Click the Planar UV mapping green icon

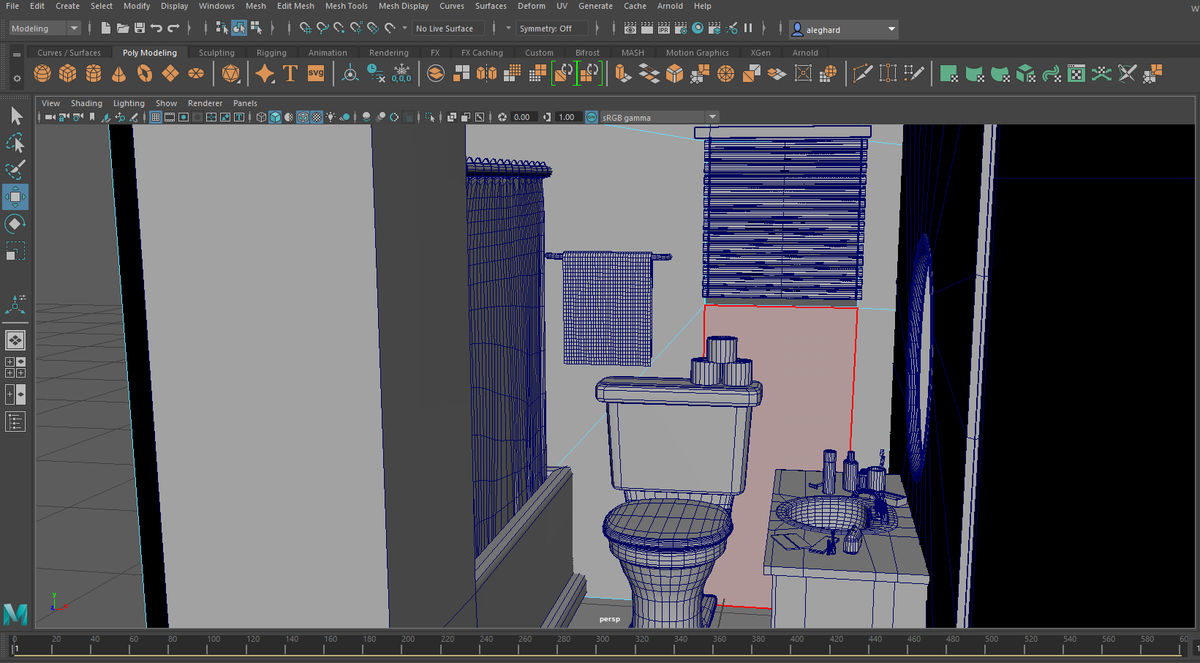click(949, 73)
